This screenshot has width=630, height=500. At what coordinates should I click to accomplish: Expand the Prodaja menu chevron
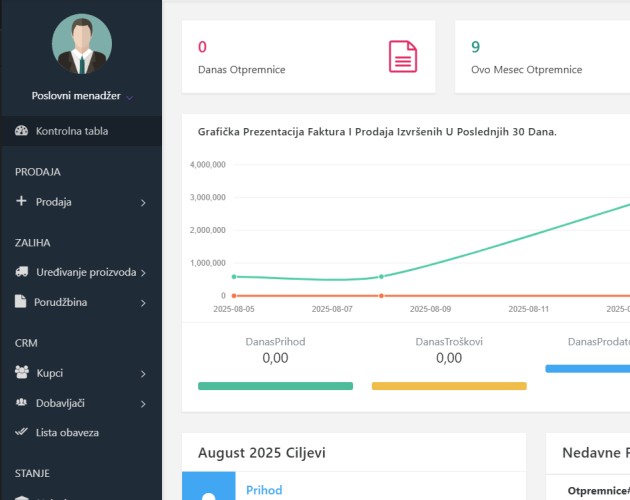pyautogui.click(x=143, y=203)
